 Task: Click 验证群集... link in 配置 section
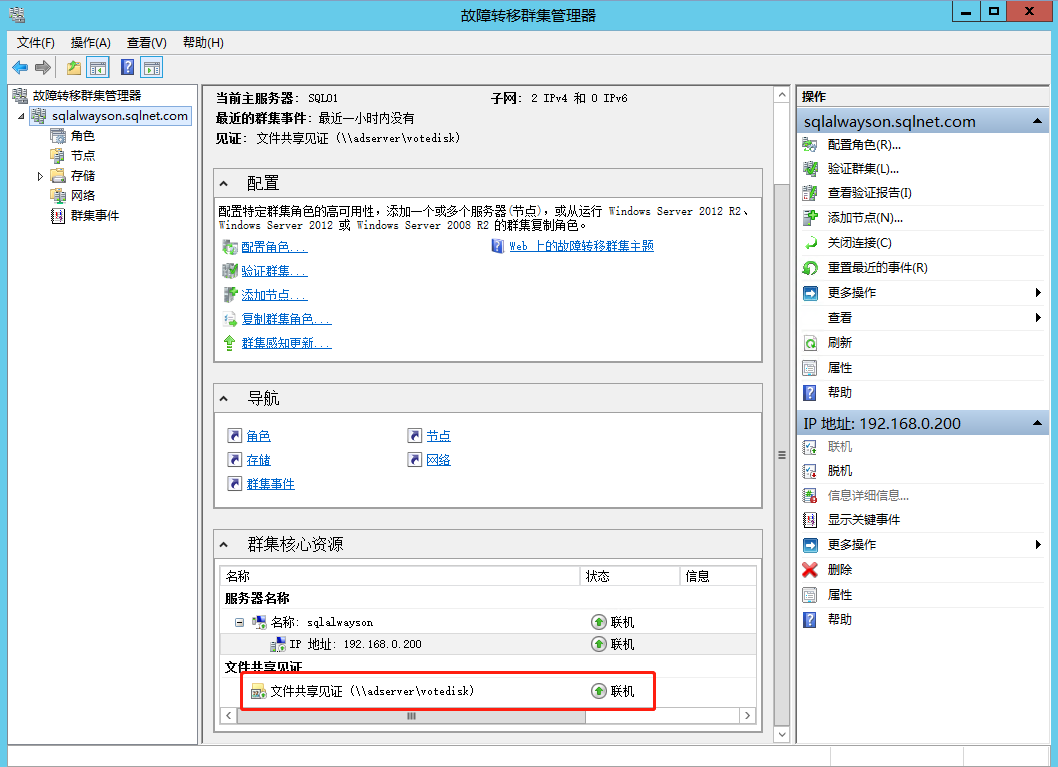pos(274,271)
